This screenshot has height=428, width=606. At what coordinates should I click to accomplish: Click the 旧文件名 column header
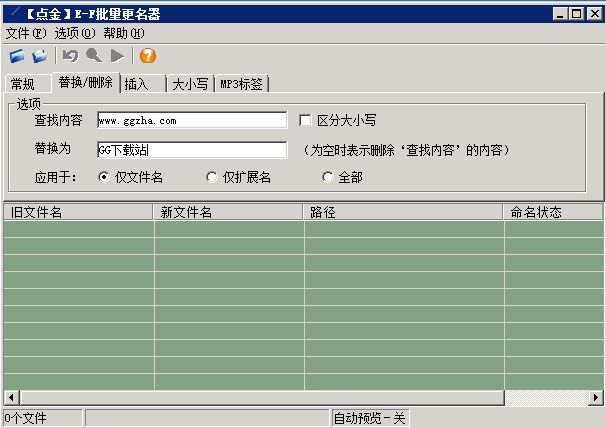click(78, 212)
